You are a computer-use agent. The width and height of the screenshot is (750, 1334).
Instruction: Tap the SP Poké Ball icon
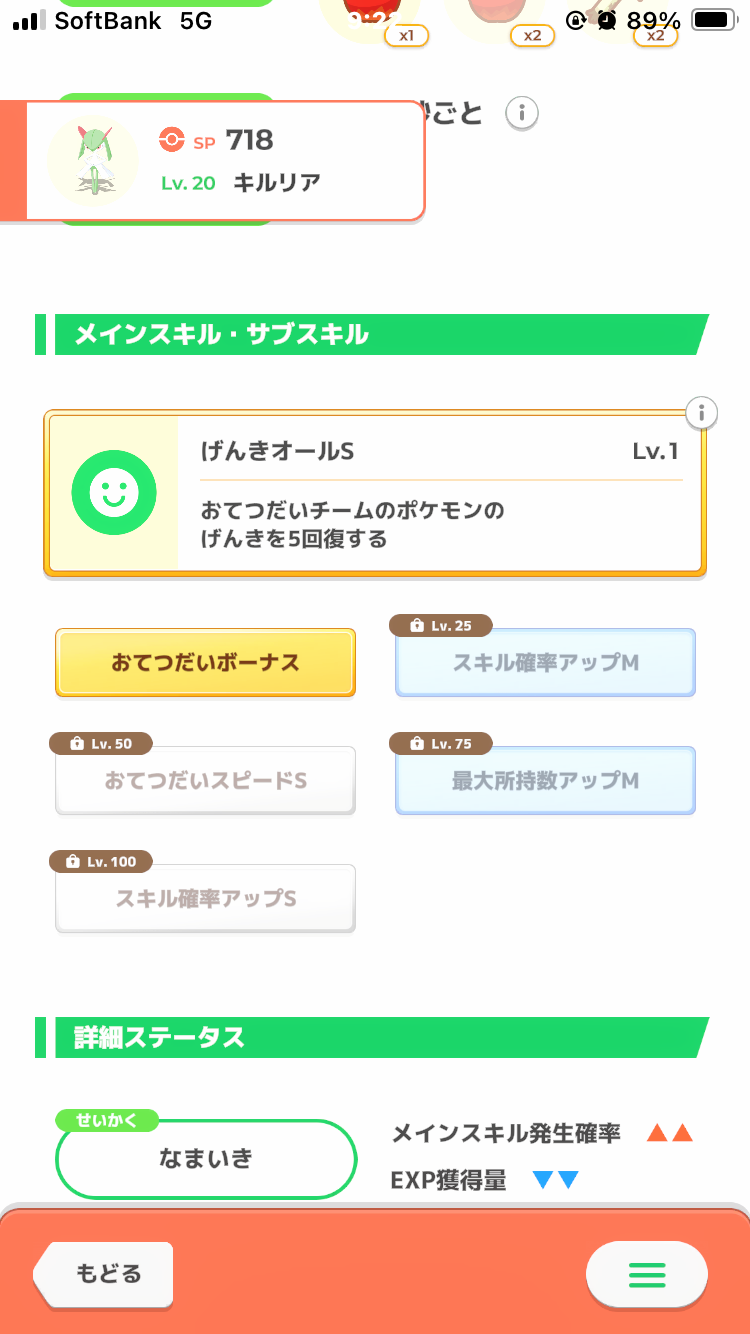(172, 141)
